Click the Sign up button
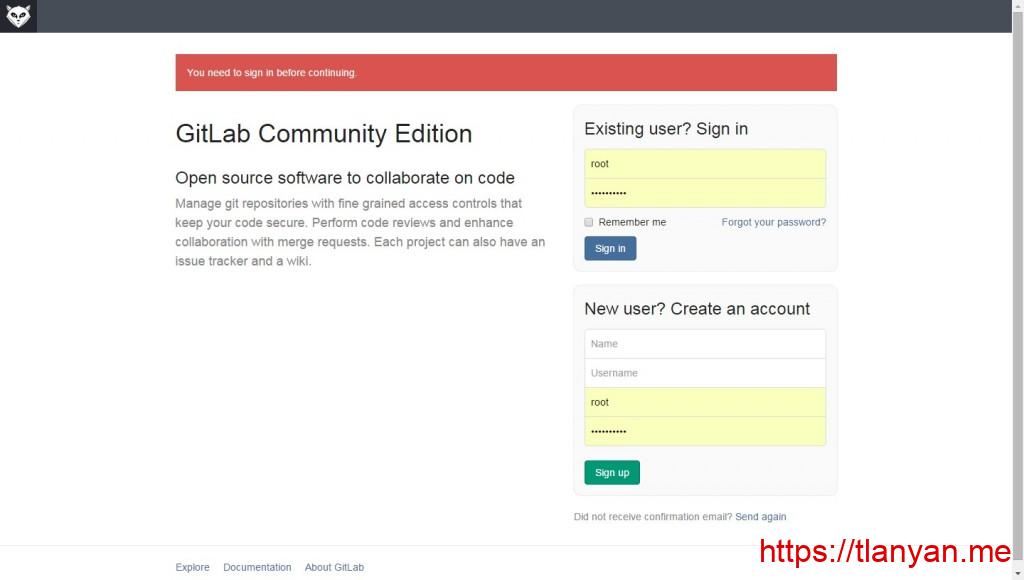The image size is (1024, 580). pos(612,472)
